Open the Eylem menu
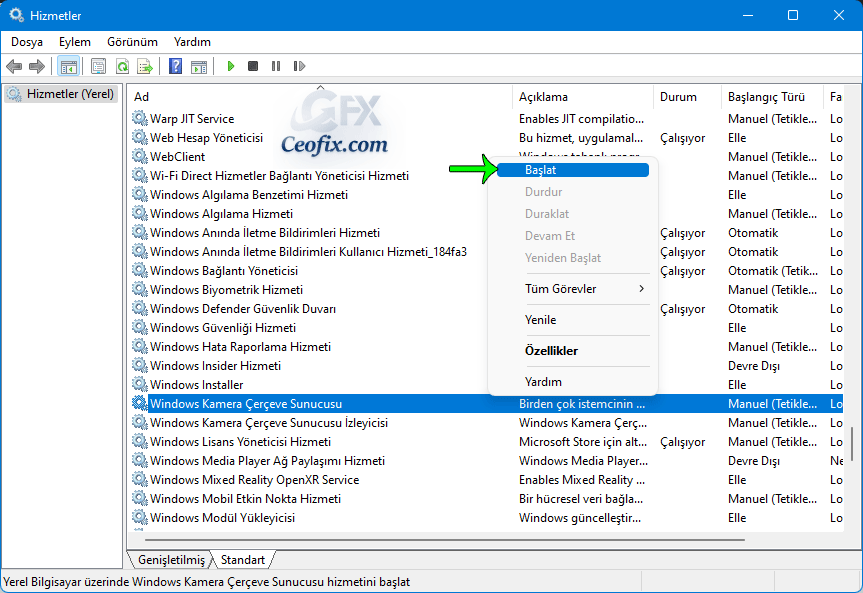Image resolution: width=863 pixels, height=593 pixels. [x=74, y=42]
